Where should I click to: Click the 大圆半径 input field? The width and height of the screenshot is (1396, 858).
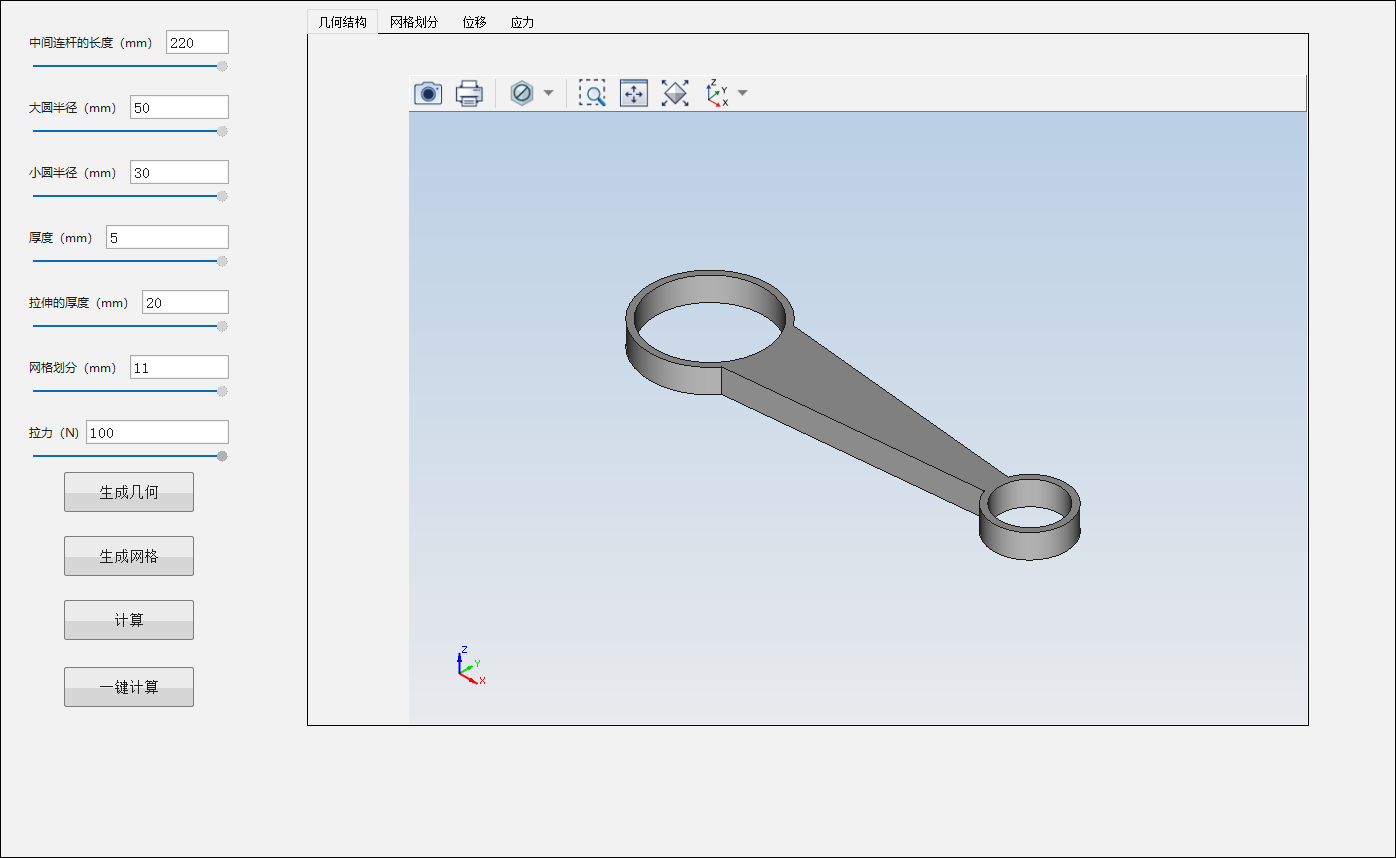[179, 107]
